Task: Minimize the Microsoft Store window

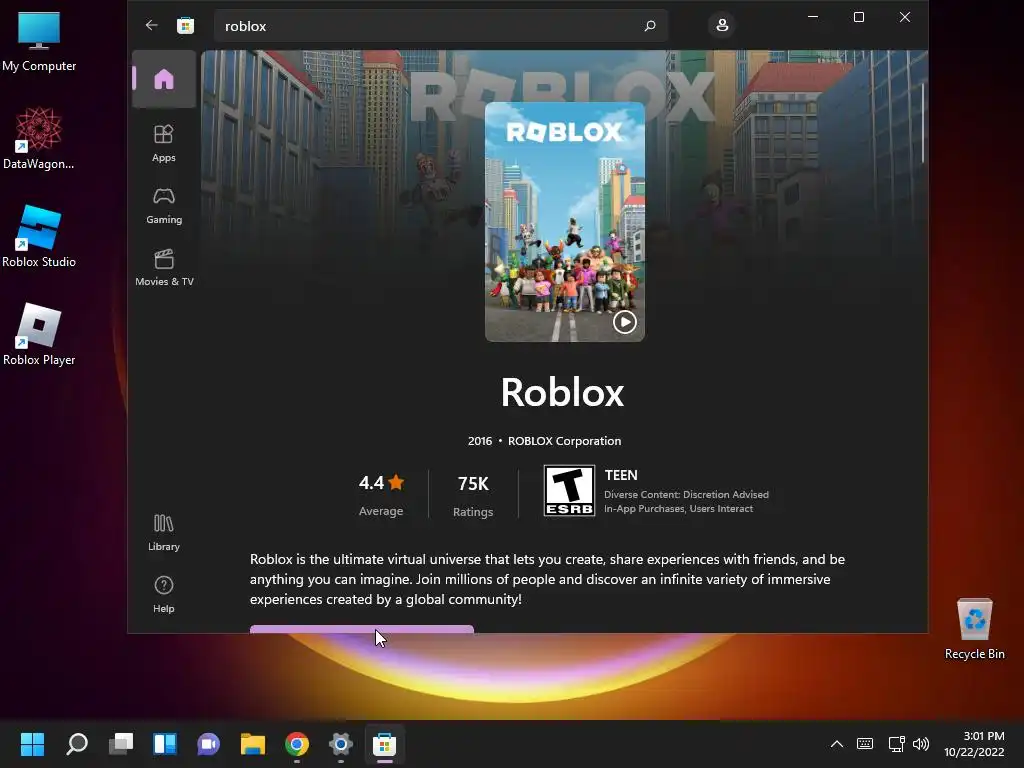Action: point(813,17)
